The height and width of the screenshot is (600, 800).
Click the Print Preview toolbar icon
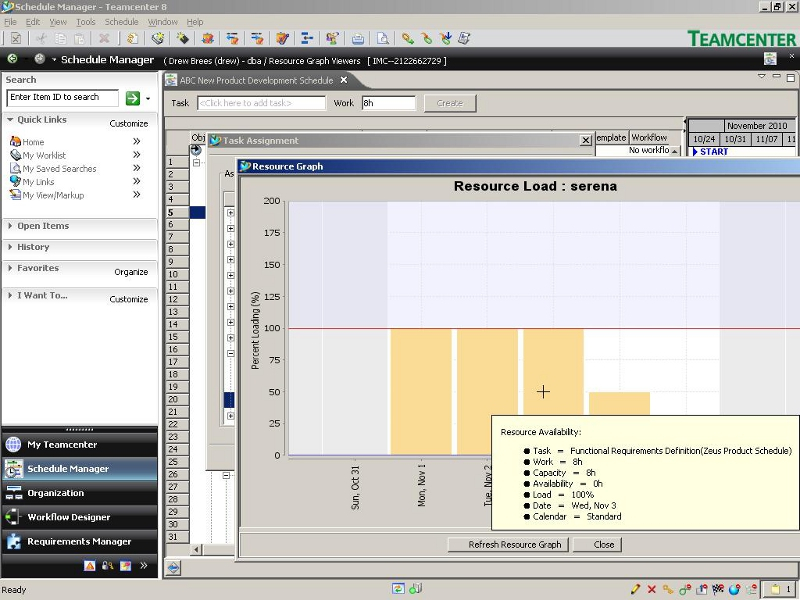[x=382, y=38]
